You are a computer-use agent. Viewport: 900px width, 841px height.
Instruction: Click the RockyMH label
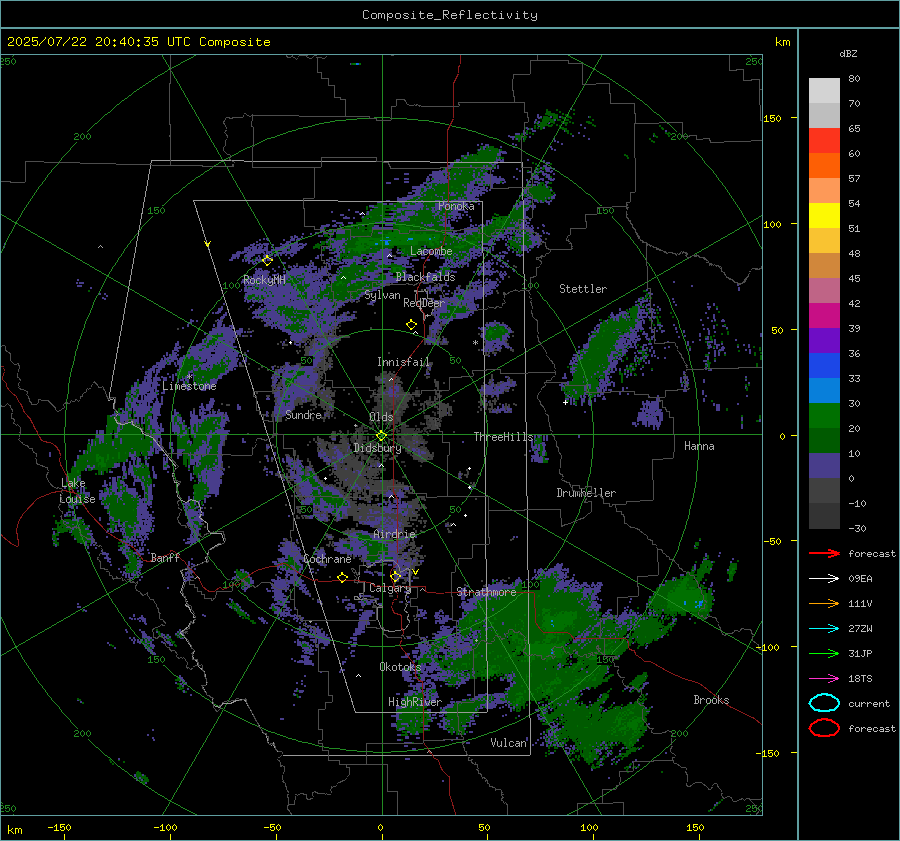(x=264, y=280)
